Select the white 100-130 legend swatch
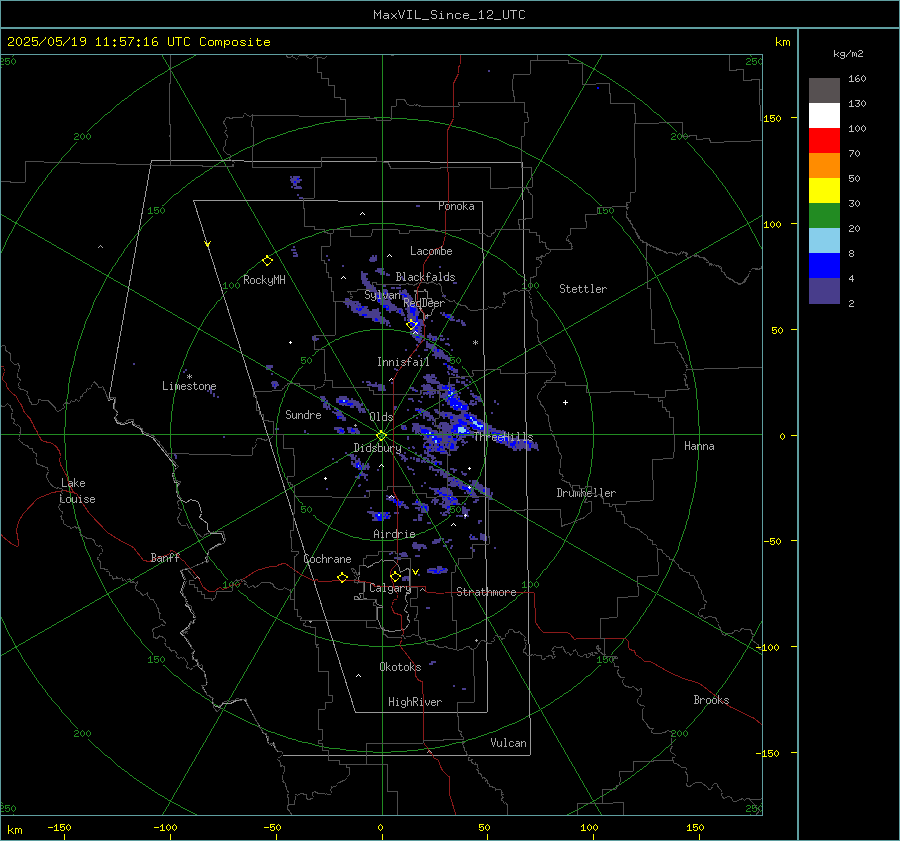The image size is (900, 841). tap(824, 116)
